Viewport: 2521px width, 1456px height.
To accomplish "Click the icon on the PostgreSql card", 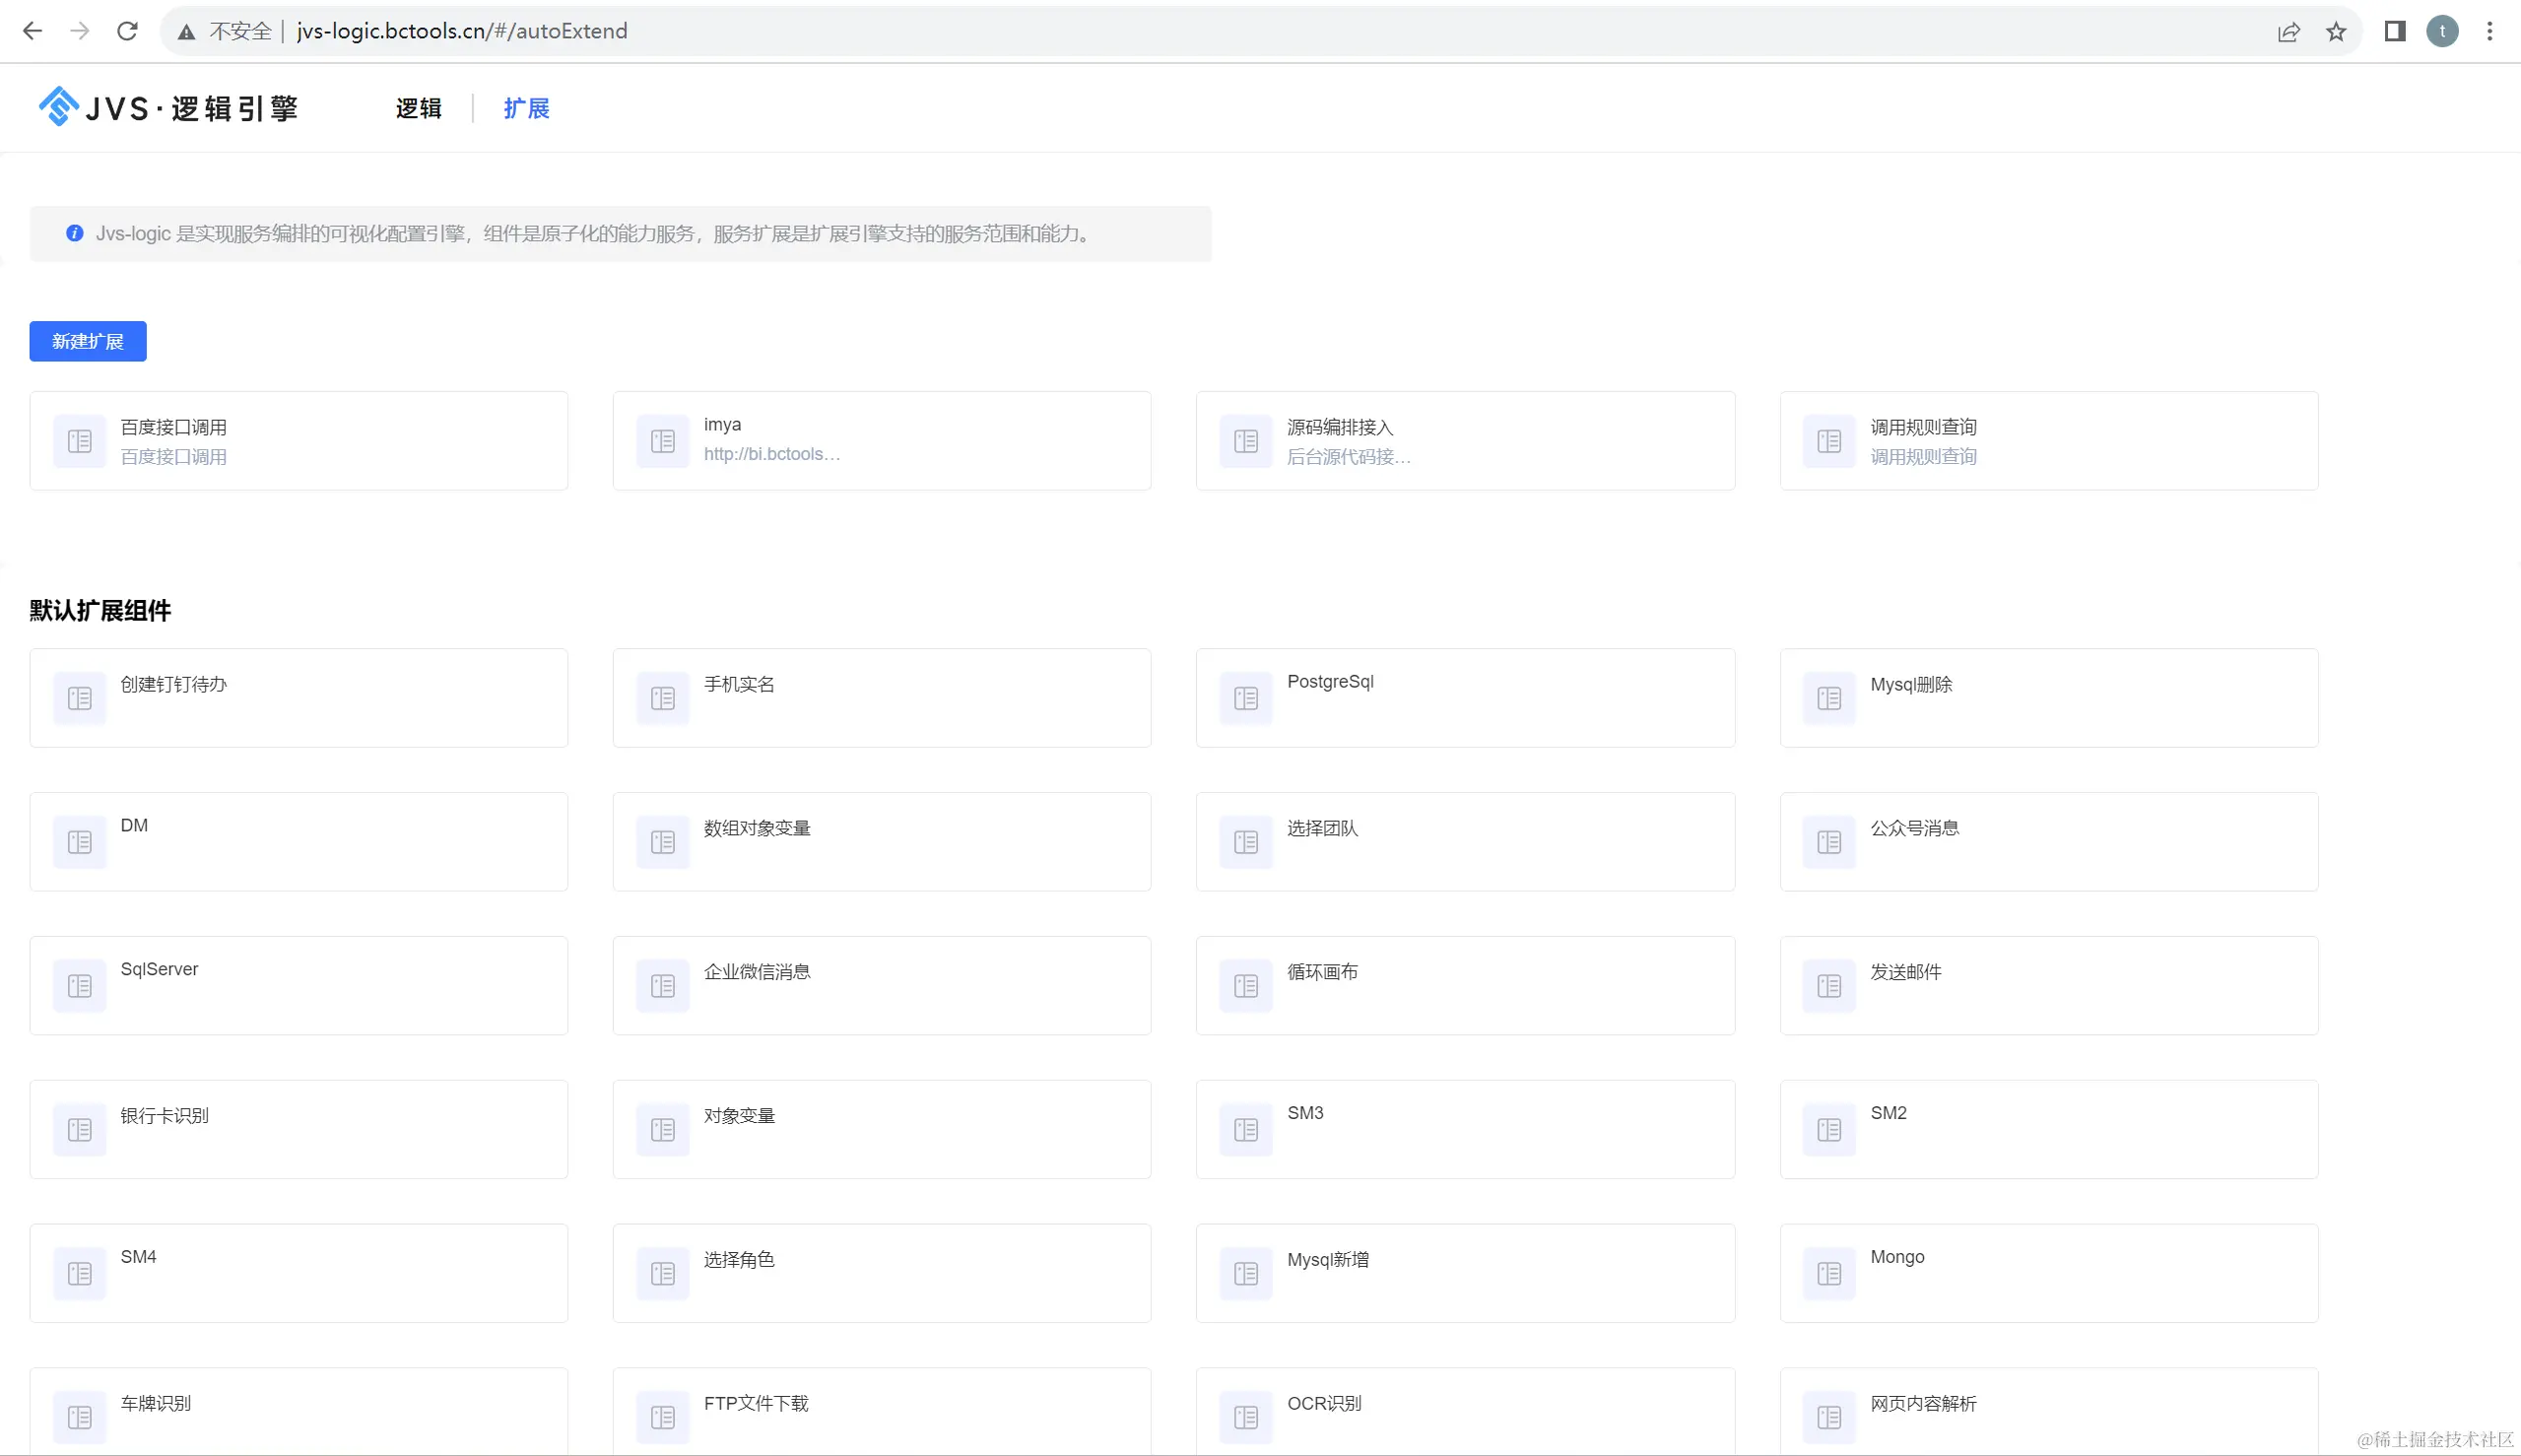I will coord(1245,698).
